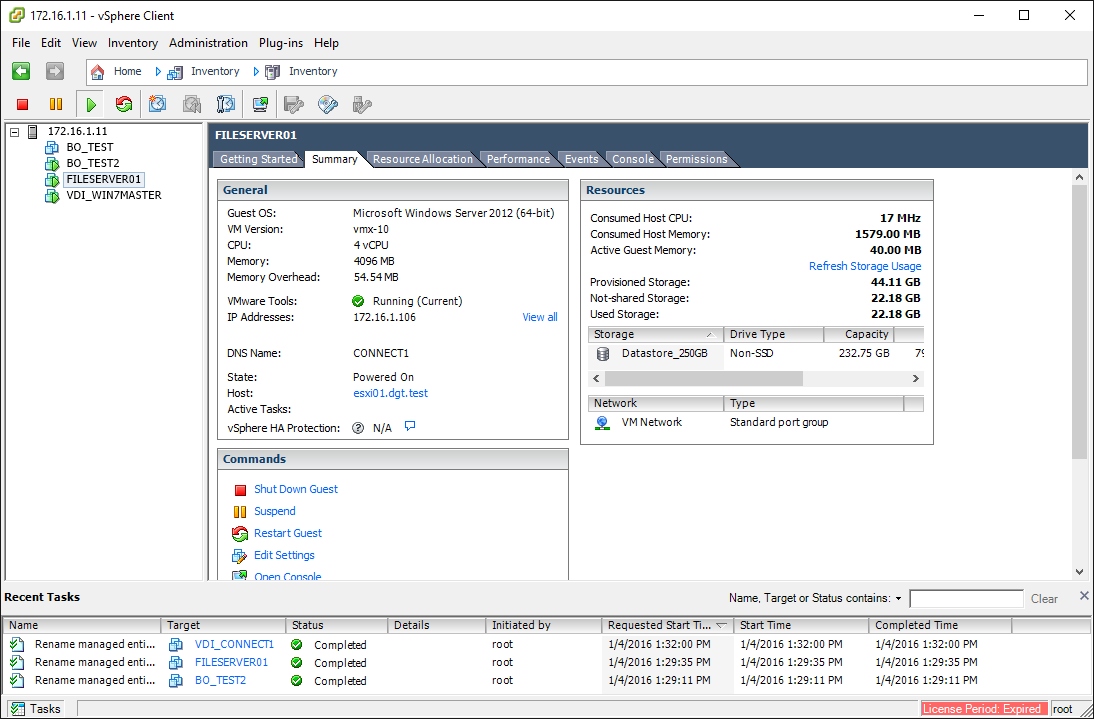
Task: Open the Plug-ins menu
Action: 280,43
